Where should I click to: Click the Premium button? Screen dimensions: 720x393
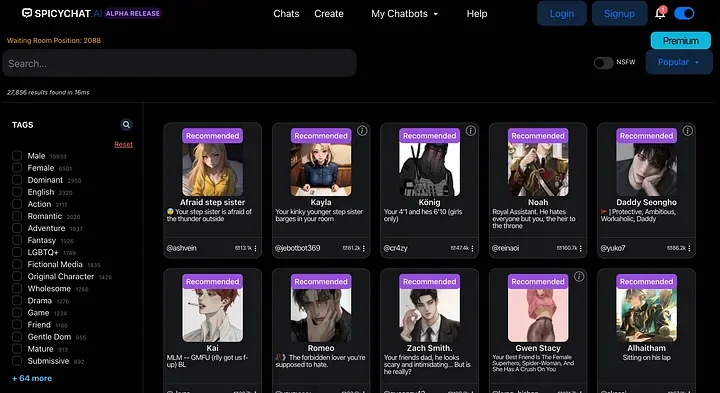pyautogui.click(x=681, y=40)
